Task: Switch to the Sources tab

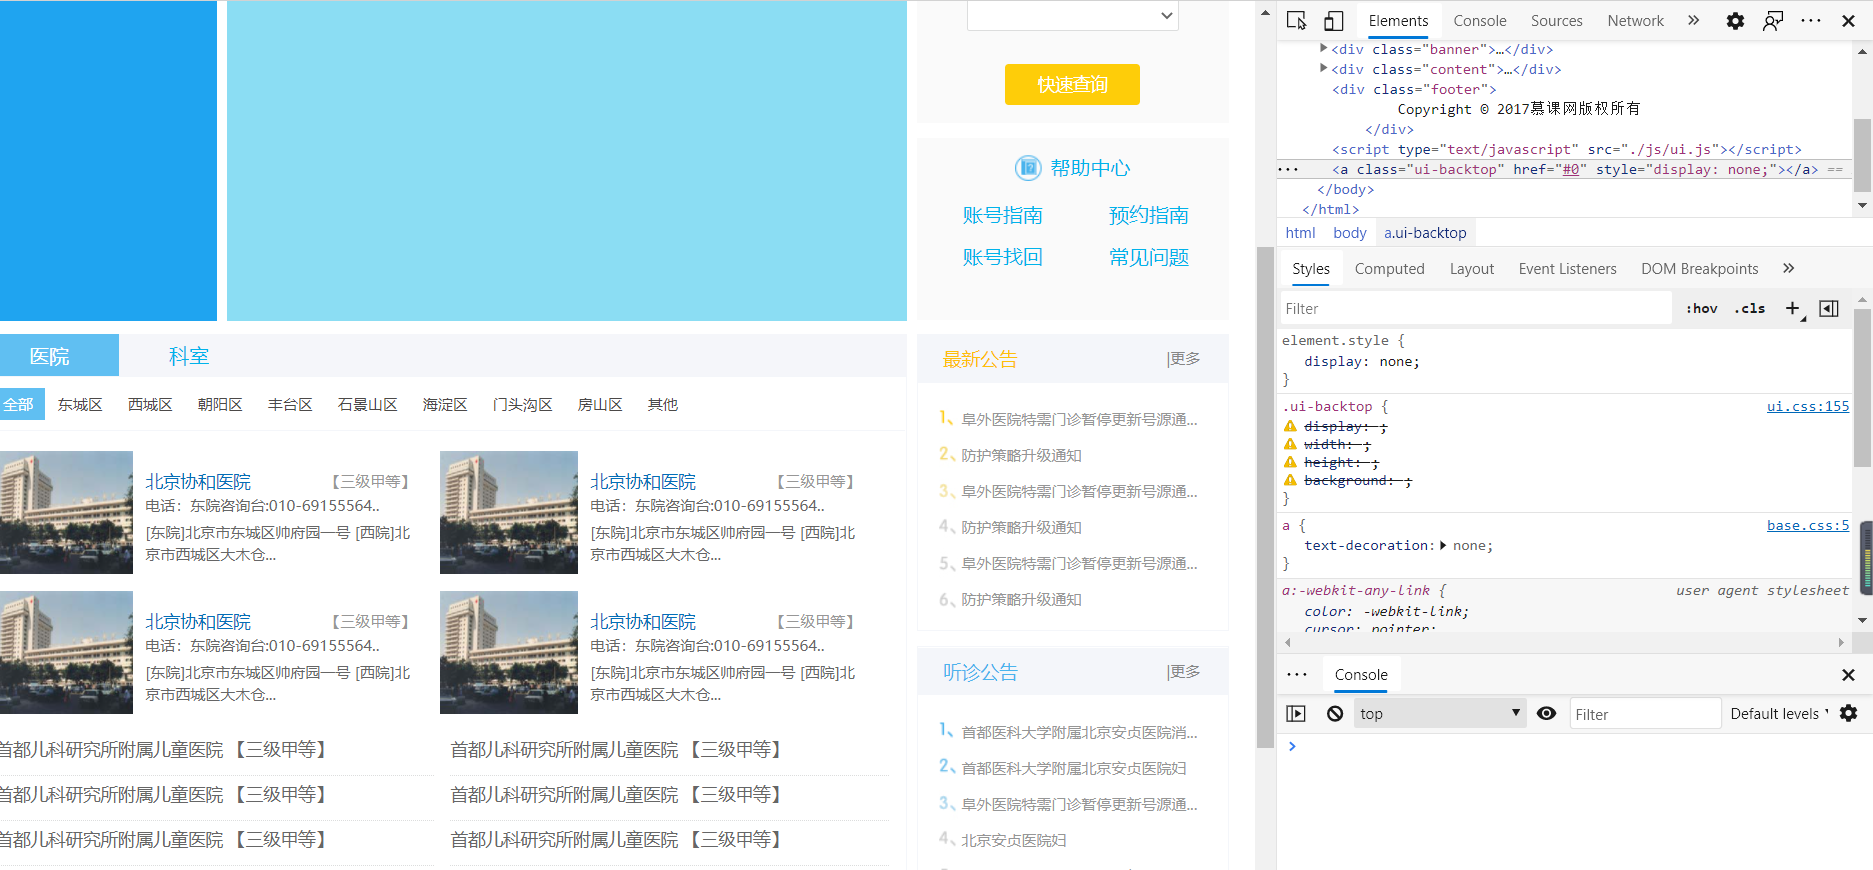Action: tap(1556, 21)
